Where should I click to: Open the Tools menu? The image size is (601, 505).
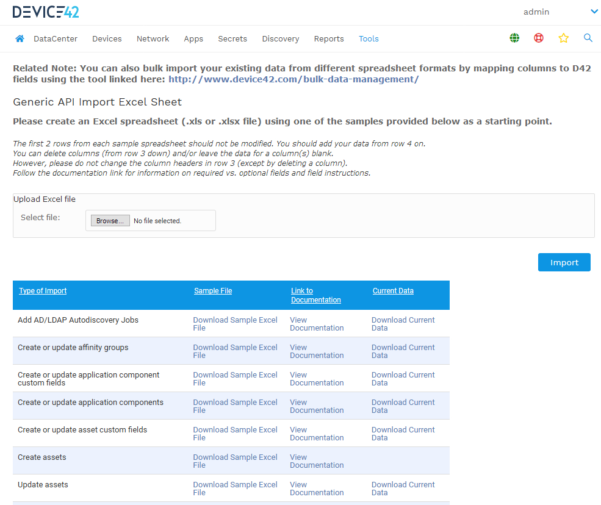[x=368, y=39]
